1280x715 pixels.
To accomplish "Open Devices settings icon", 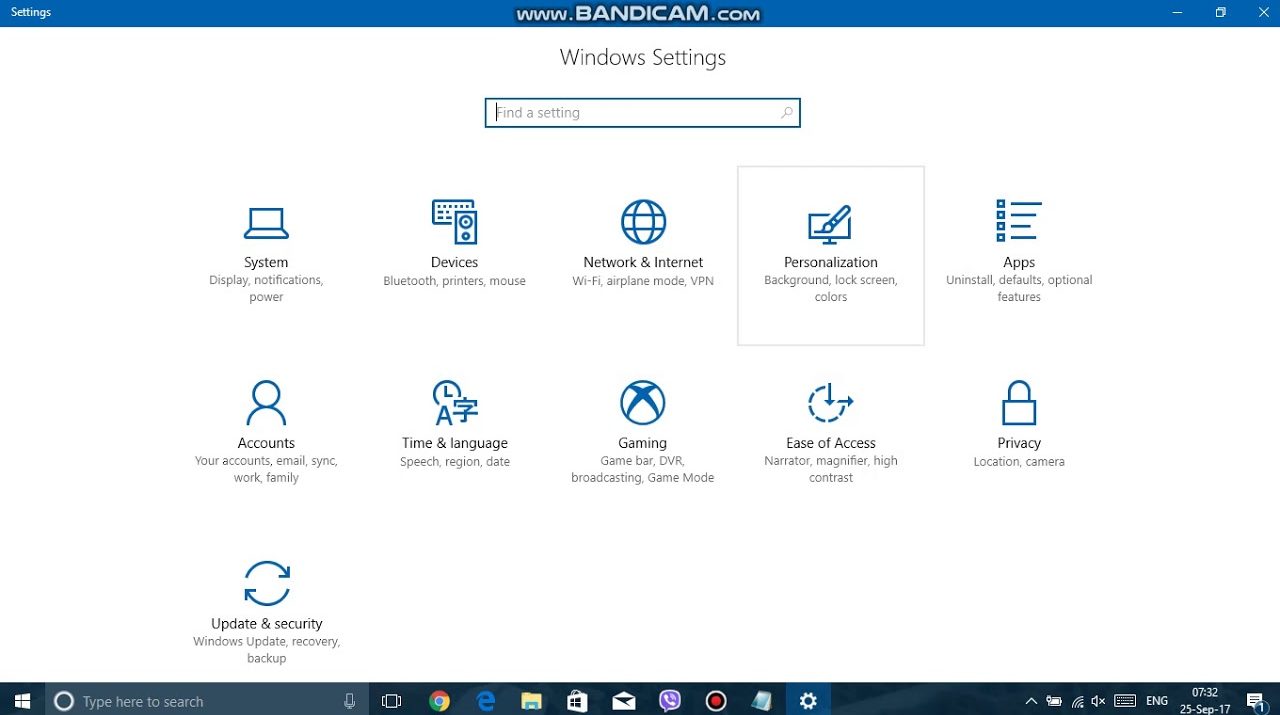I will (454, 222).
